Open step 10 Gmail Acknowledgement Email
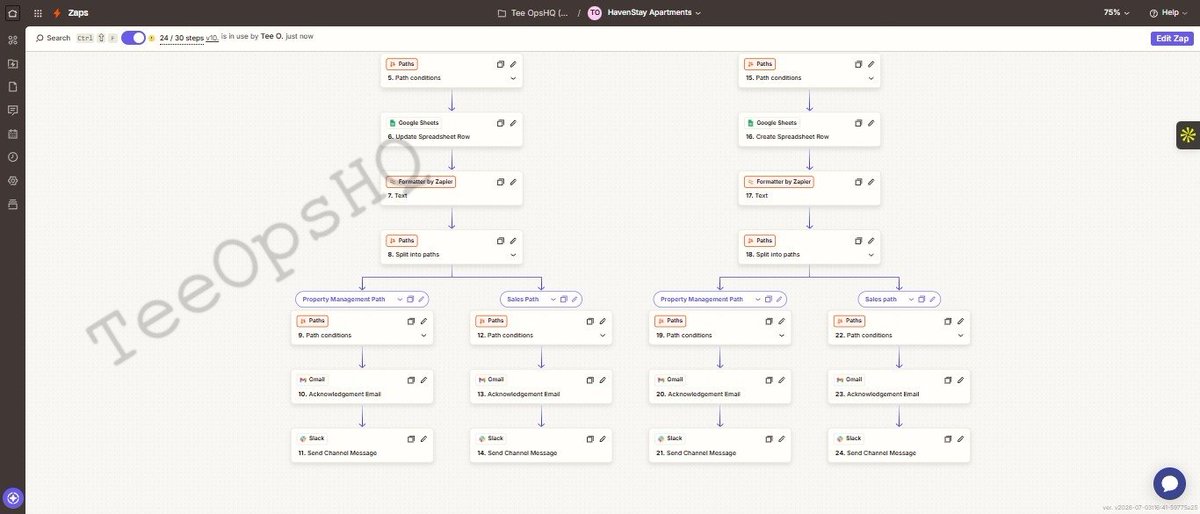The image size is (1200, 514). (362, 386)
